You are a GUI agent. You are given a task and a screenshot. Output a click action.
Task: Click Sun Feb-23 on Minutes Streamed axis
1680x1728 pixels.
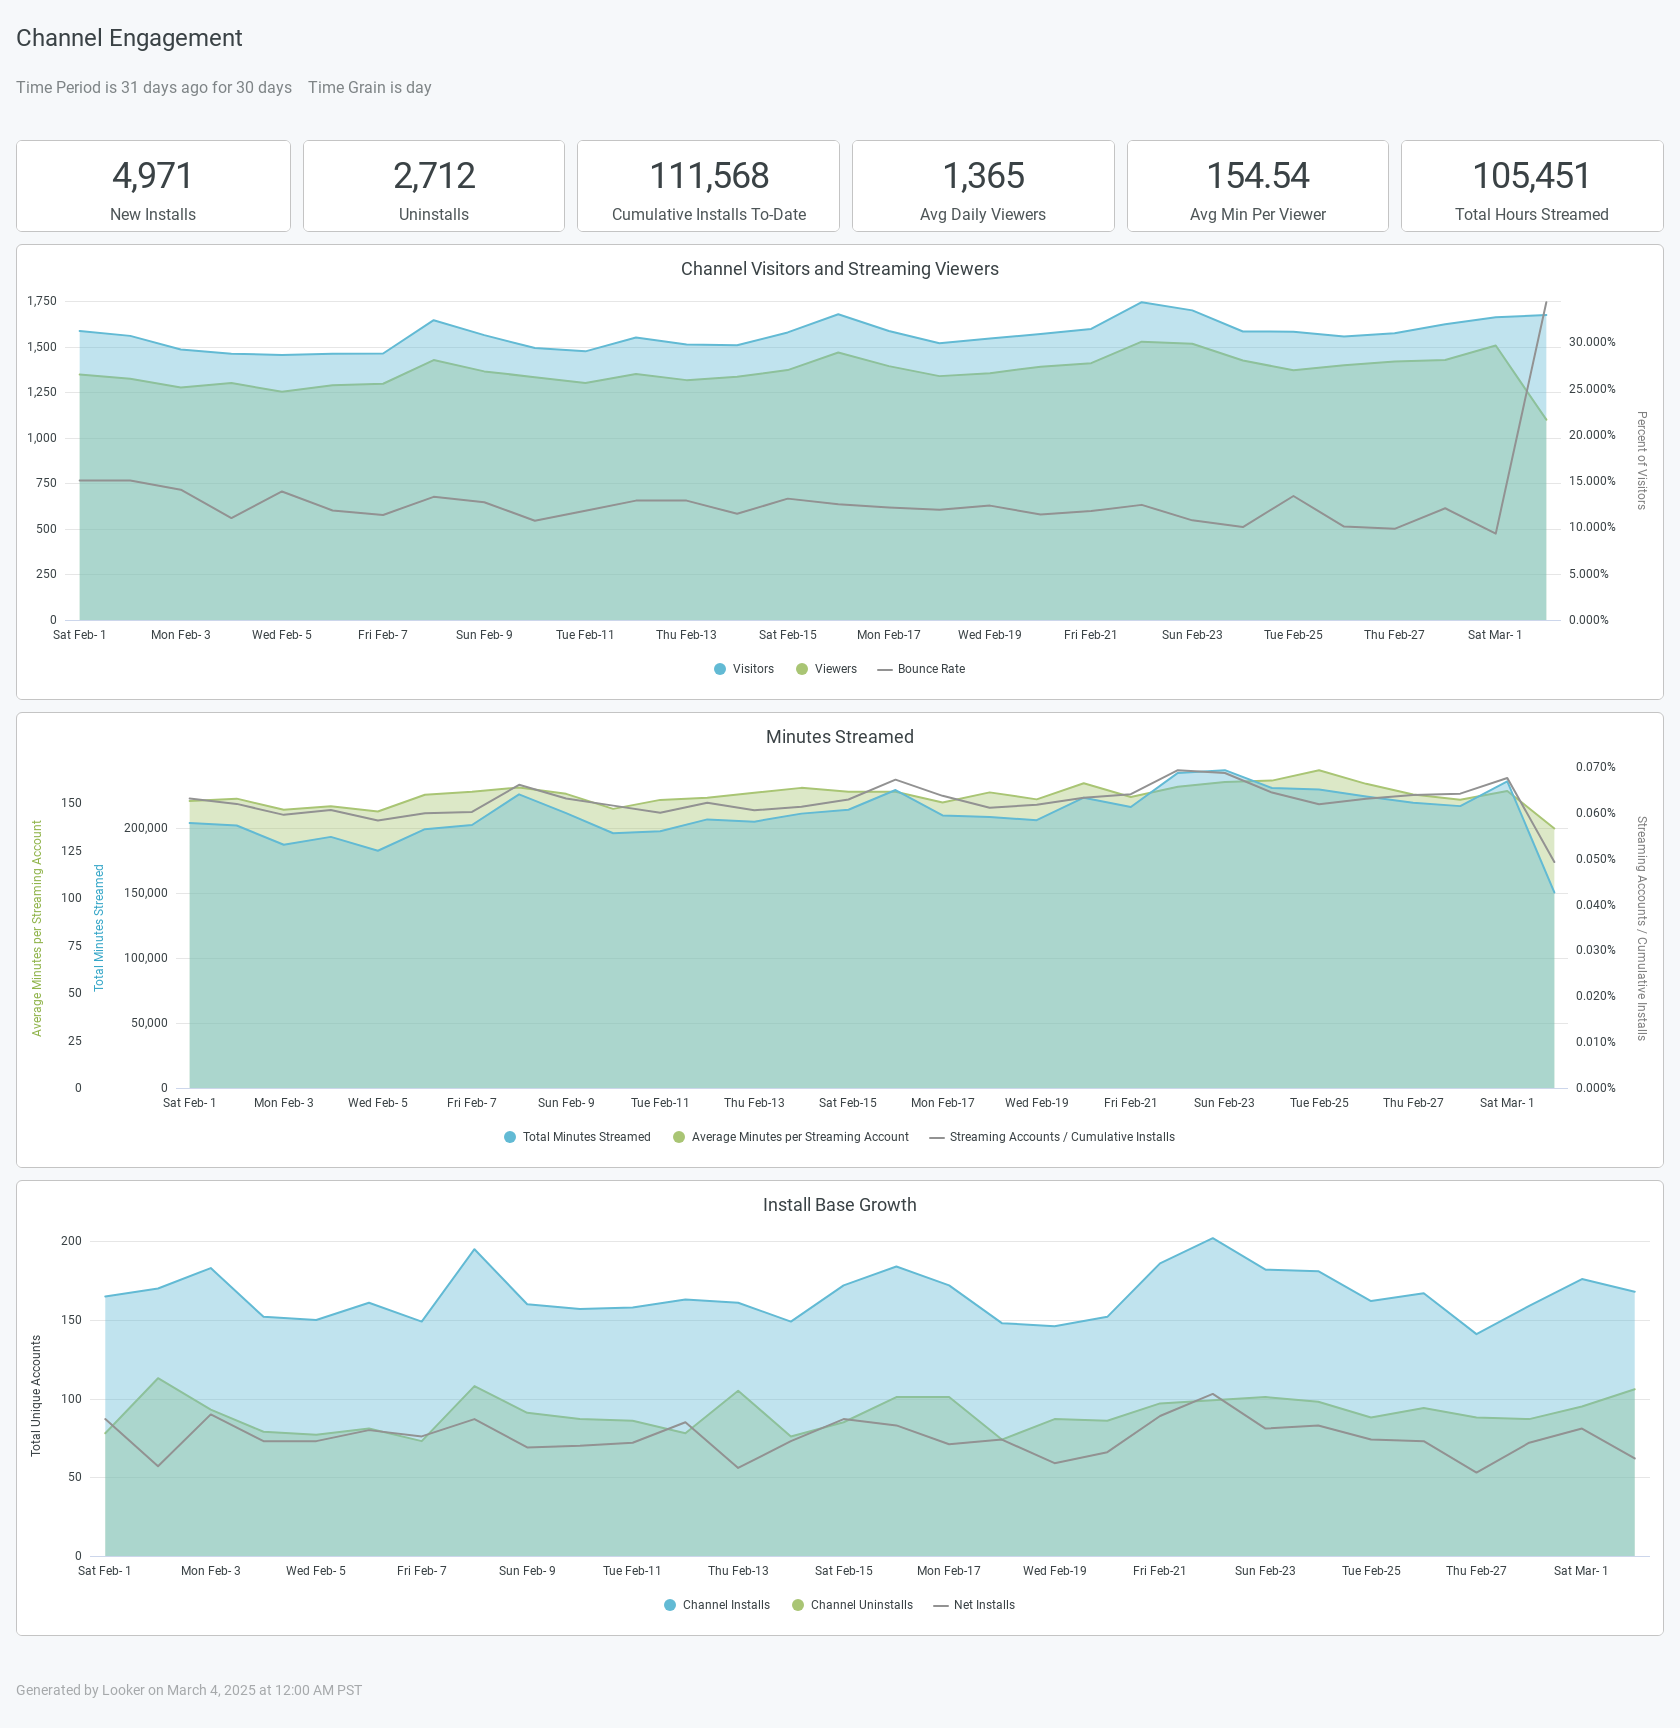1224,1103
